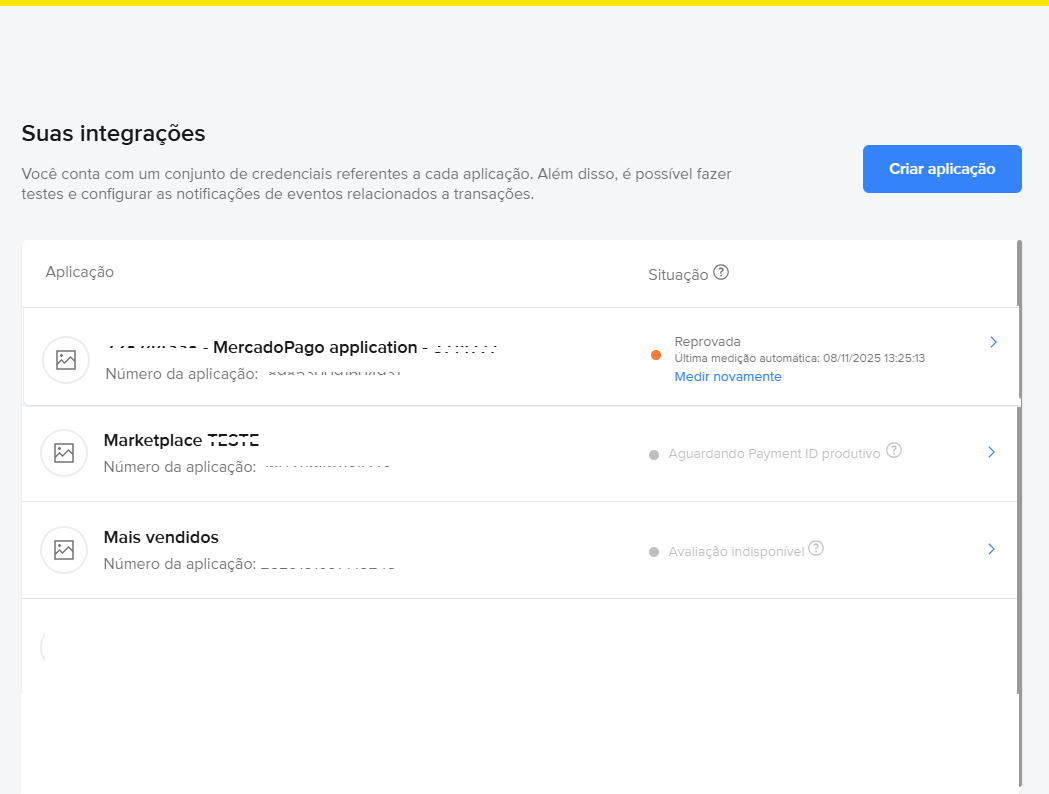Expand the Marketplace TESTE row chevron
Viewport: 1049px width, 794px height.
point(991,452)
